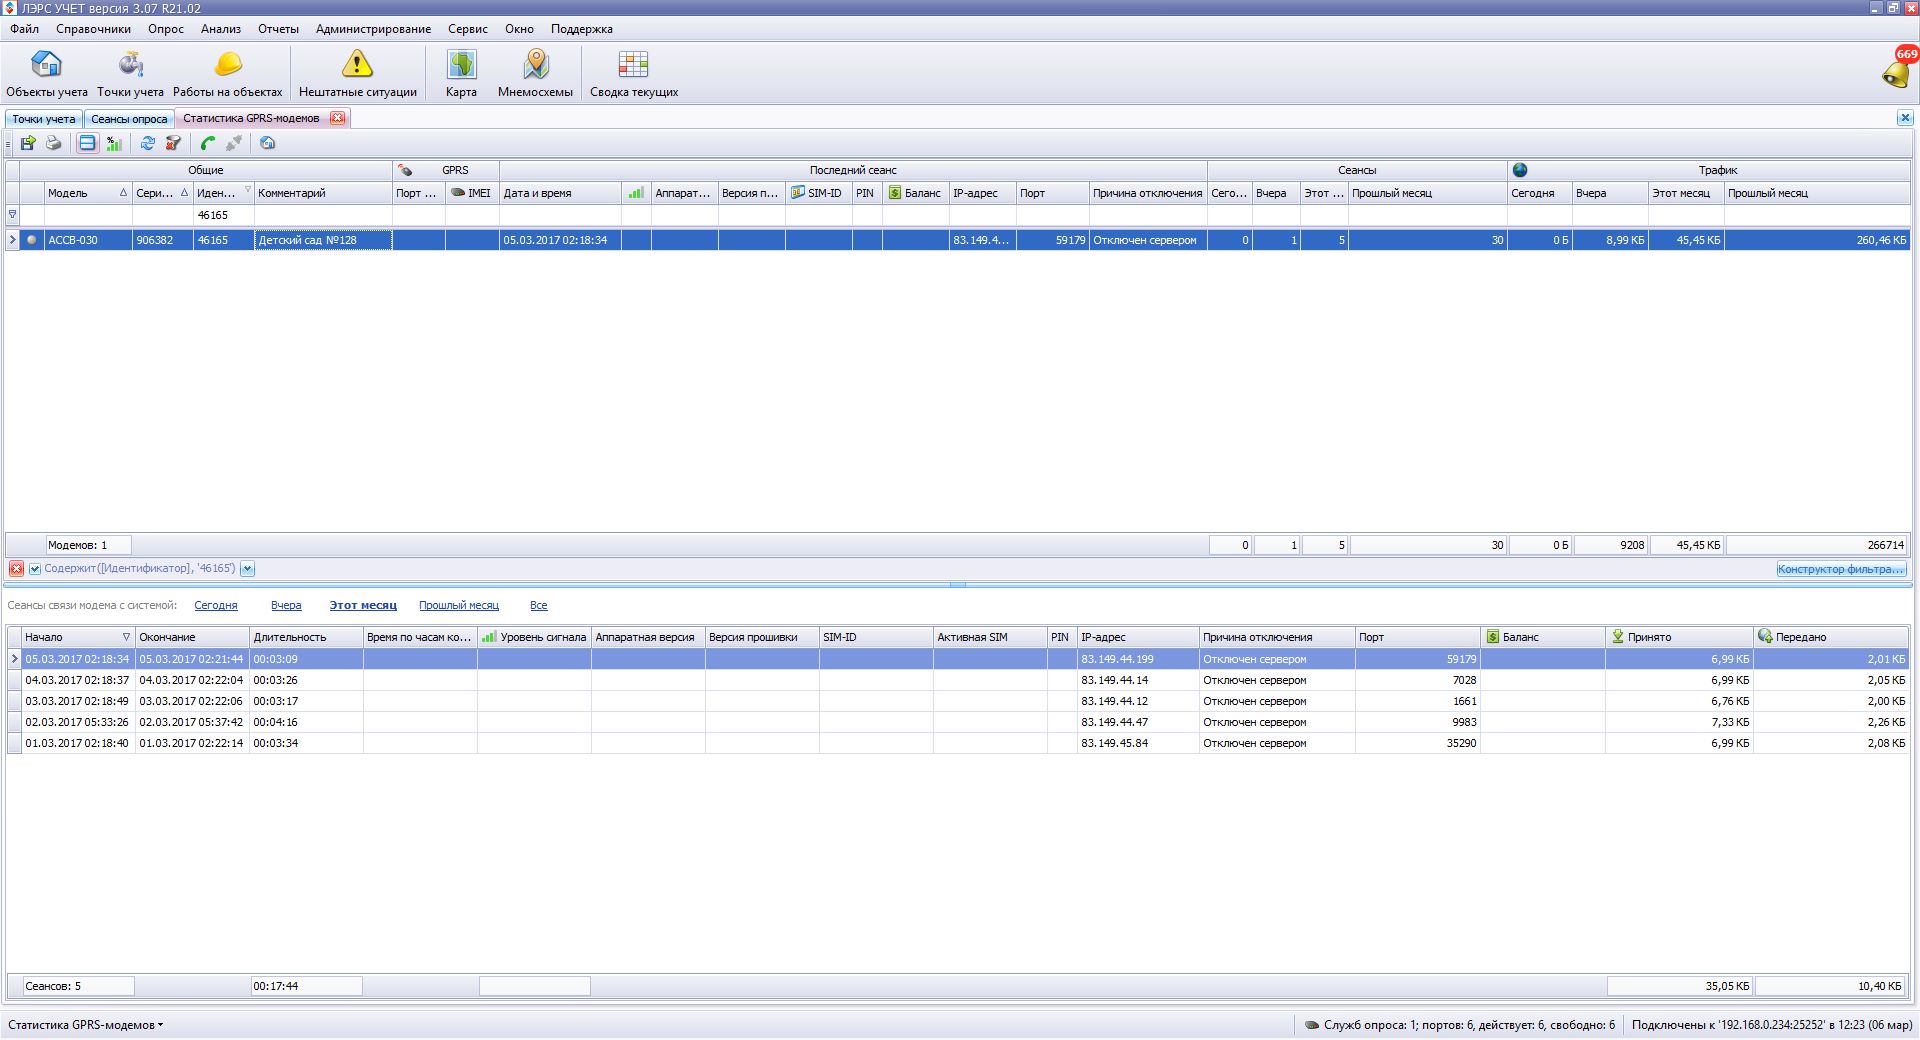
Task: Show Все sessions
Action: coord(538,605)
